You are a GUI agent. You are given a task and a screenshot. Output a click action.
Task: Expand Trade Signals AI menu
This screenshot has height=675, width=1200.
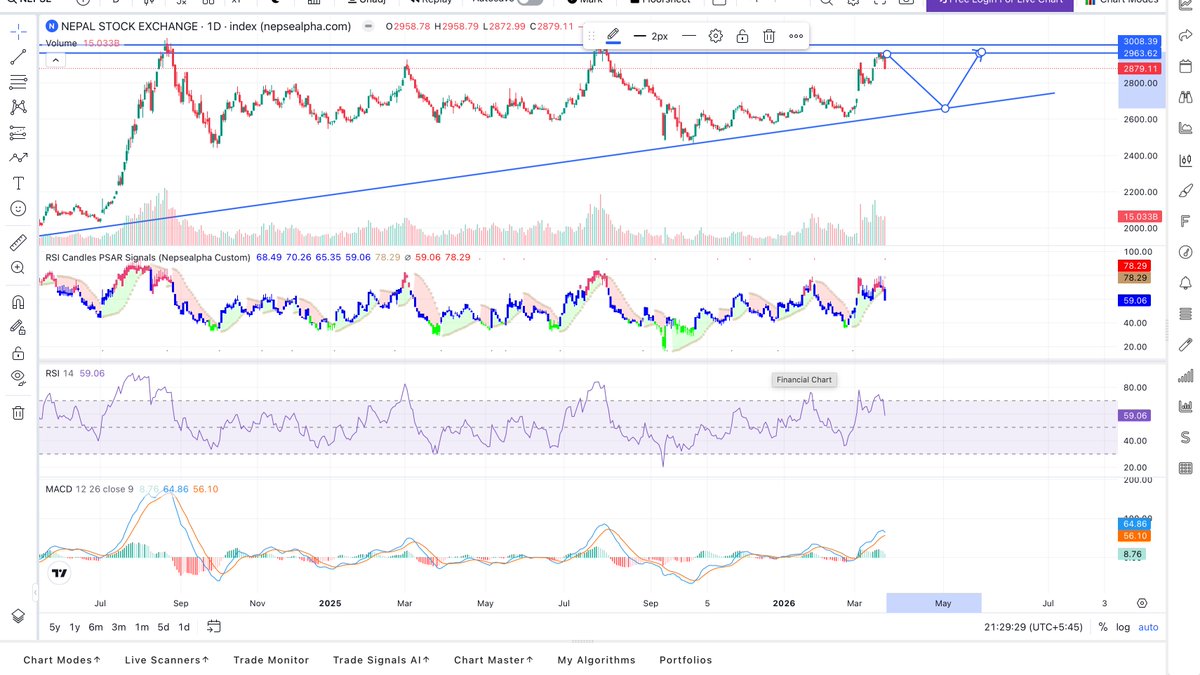coord(382,660)
